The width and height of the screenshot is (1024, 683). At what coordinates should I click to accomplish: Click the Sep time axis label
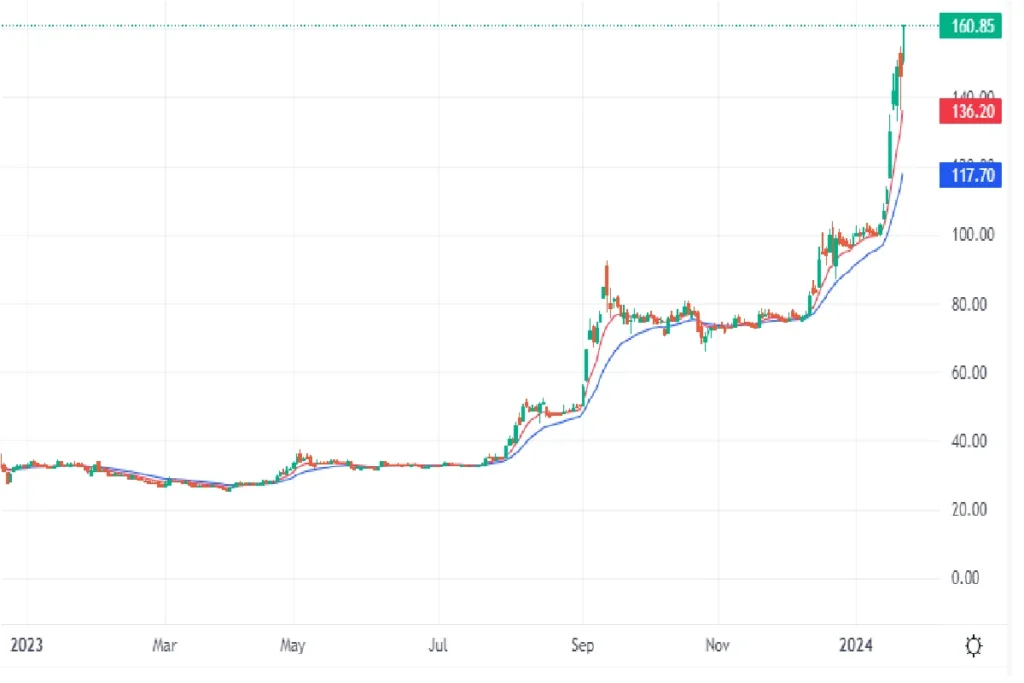click(x=583, y=645)
